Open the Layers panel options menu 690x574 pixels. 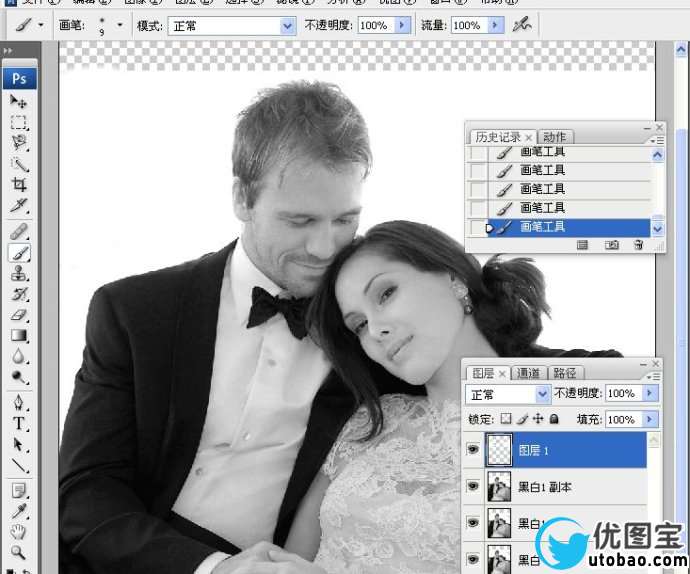pos(653,377)
